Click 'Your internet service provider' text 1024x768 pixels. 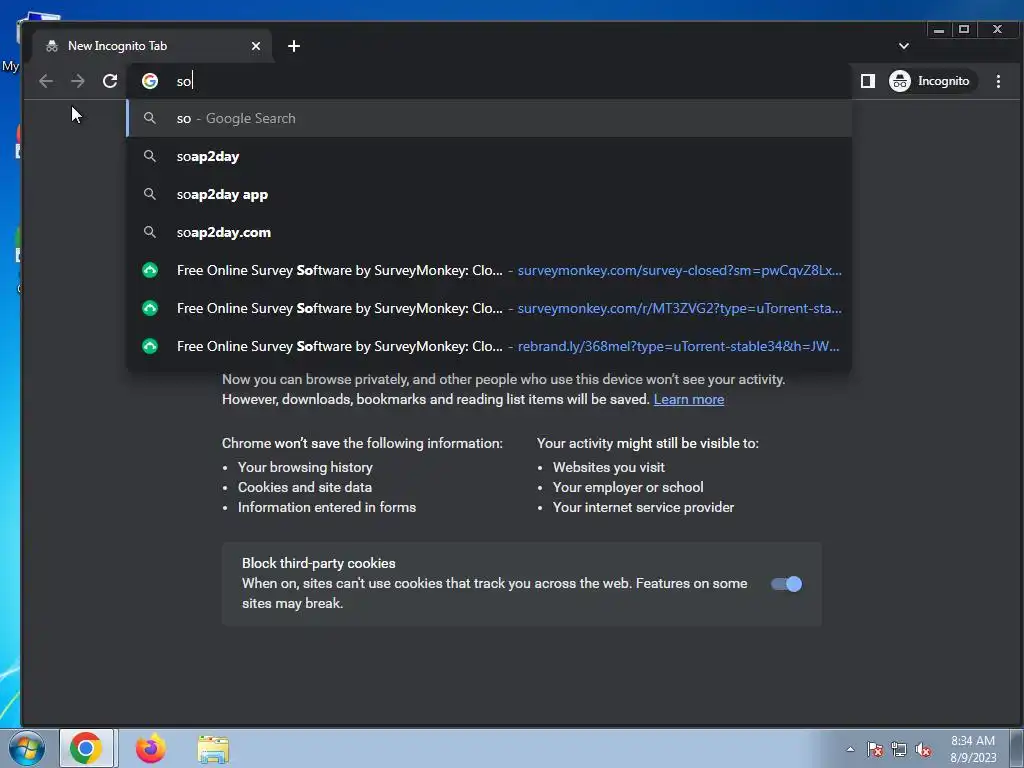tap(643, 507)
